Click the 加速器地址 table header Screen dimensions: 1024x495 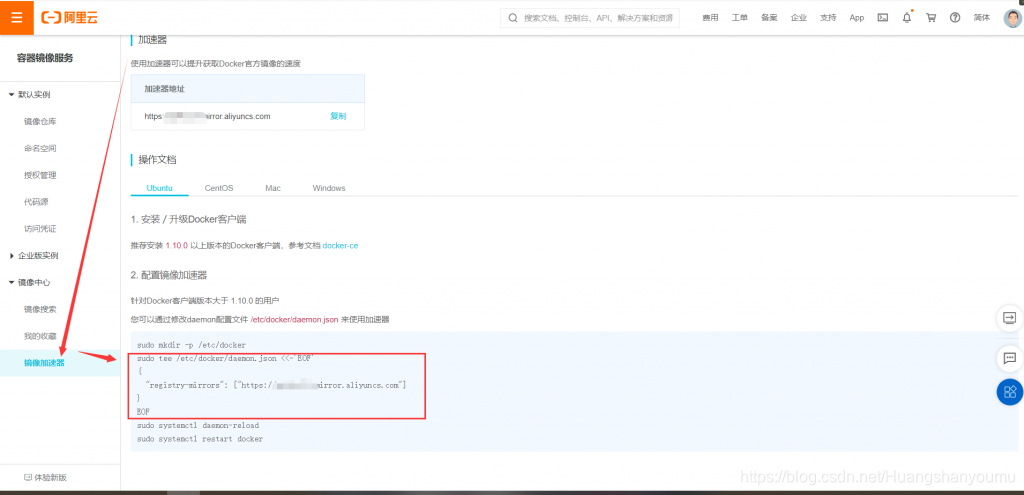[165, 88]
